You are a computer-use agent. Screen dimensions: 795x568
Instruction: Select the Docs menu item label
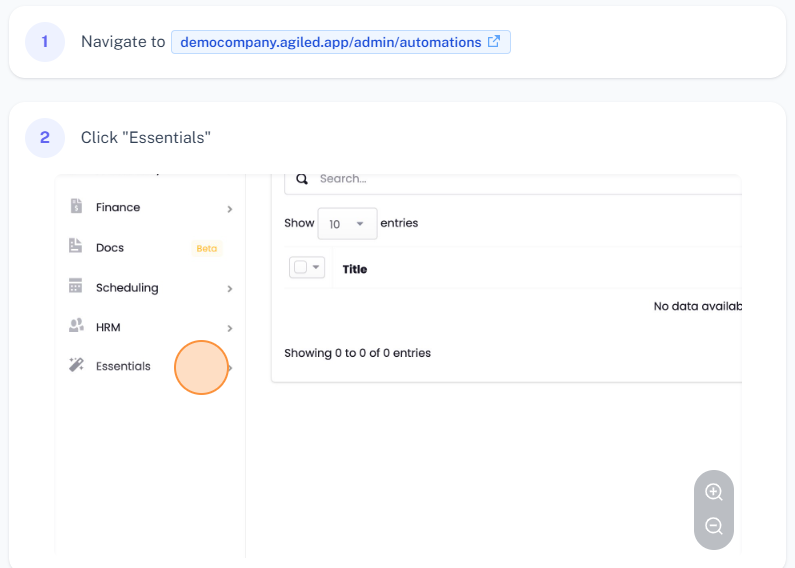click(x=110, y=248)
